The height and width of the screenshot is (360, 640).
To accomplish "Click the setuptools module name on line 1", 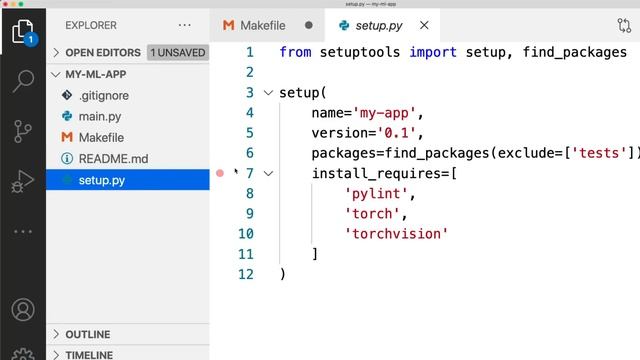I will coord(360,53).
